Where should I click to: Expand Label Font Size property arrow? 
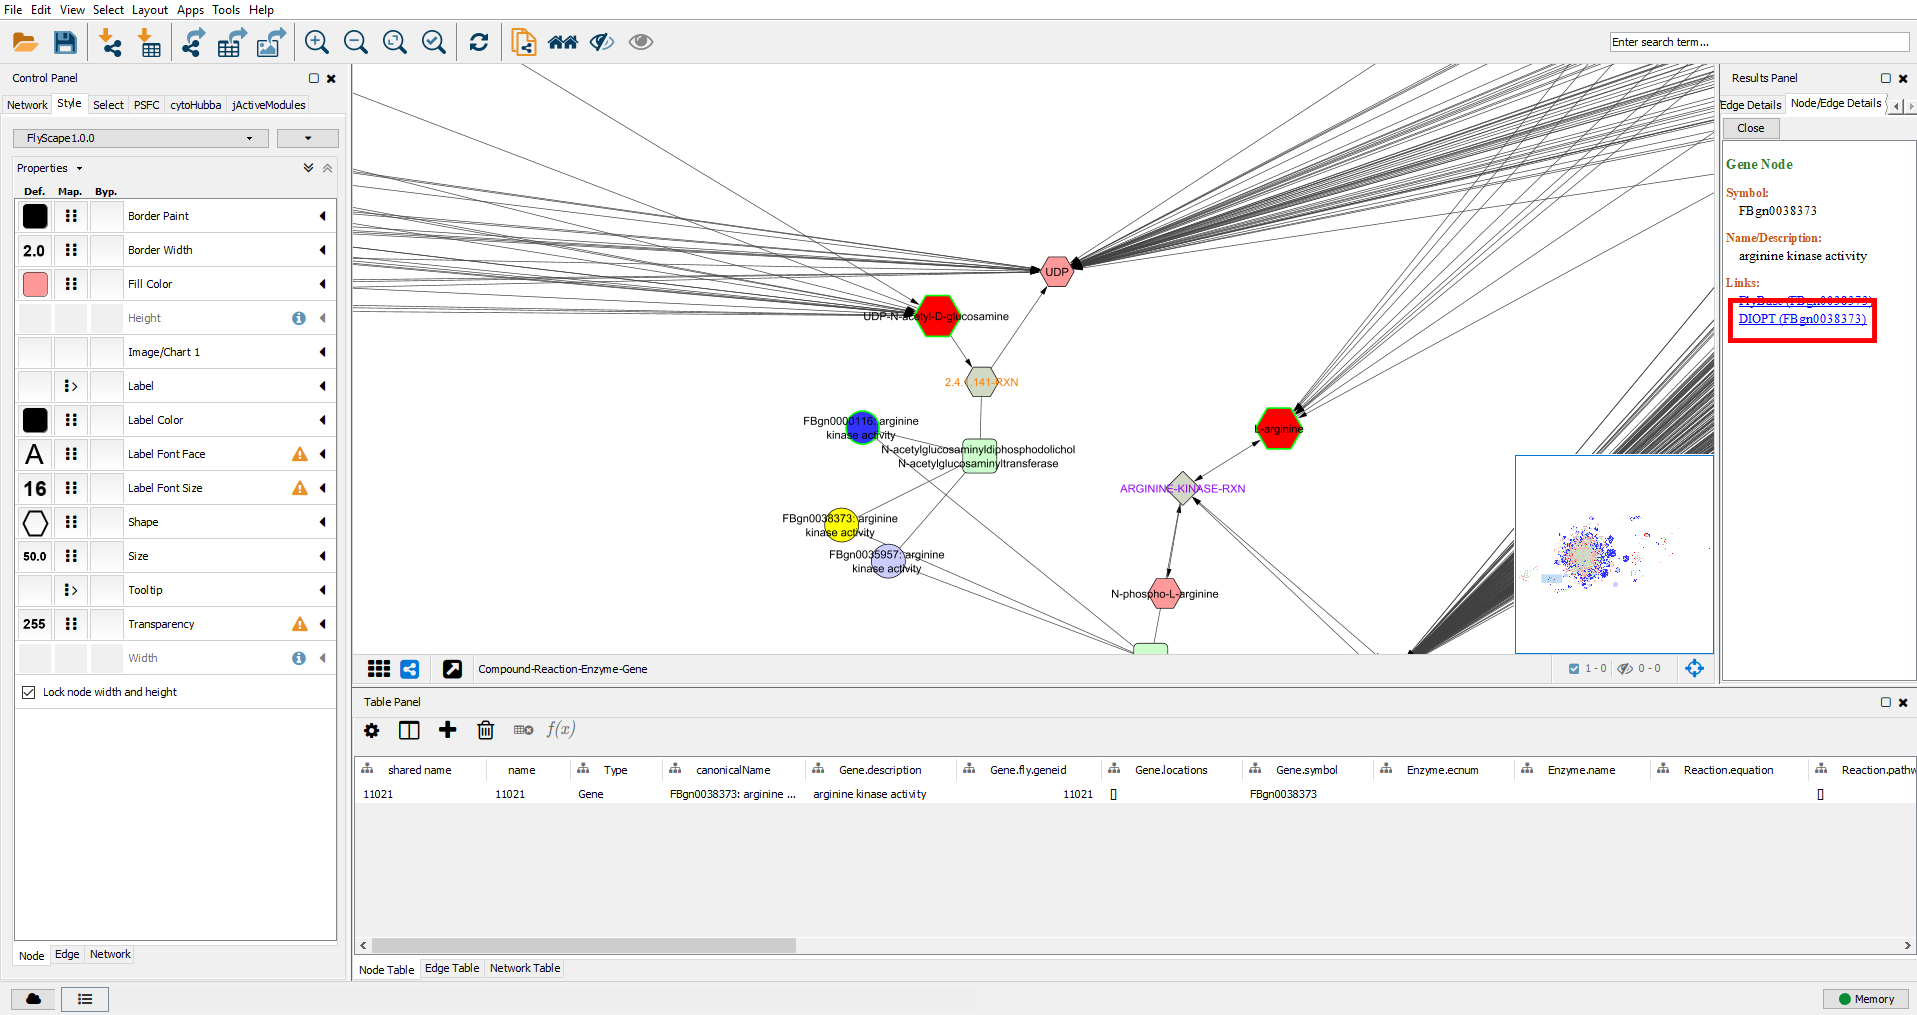pyautogui.click(x=322, y=488)
